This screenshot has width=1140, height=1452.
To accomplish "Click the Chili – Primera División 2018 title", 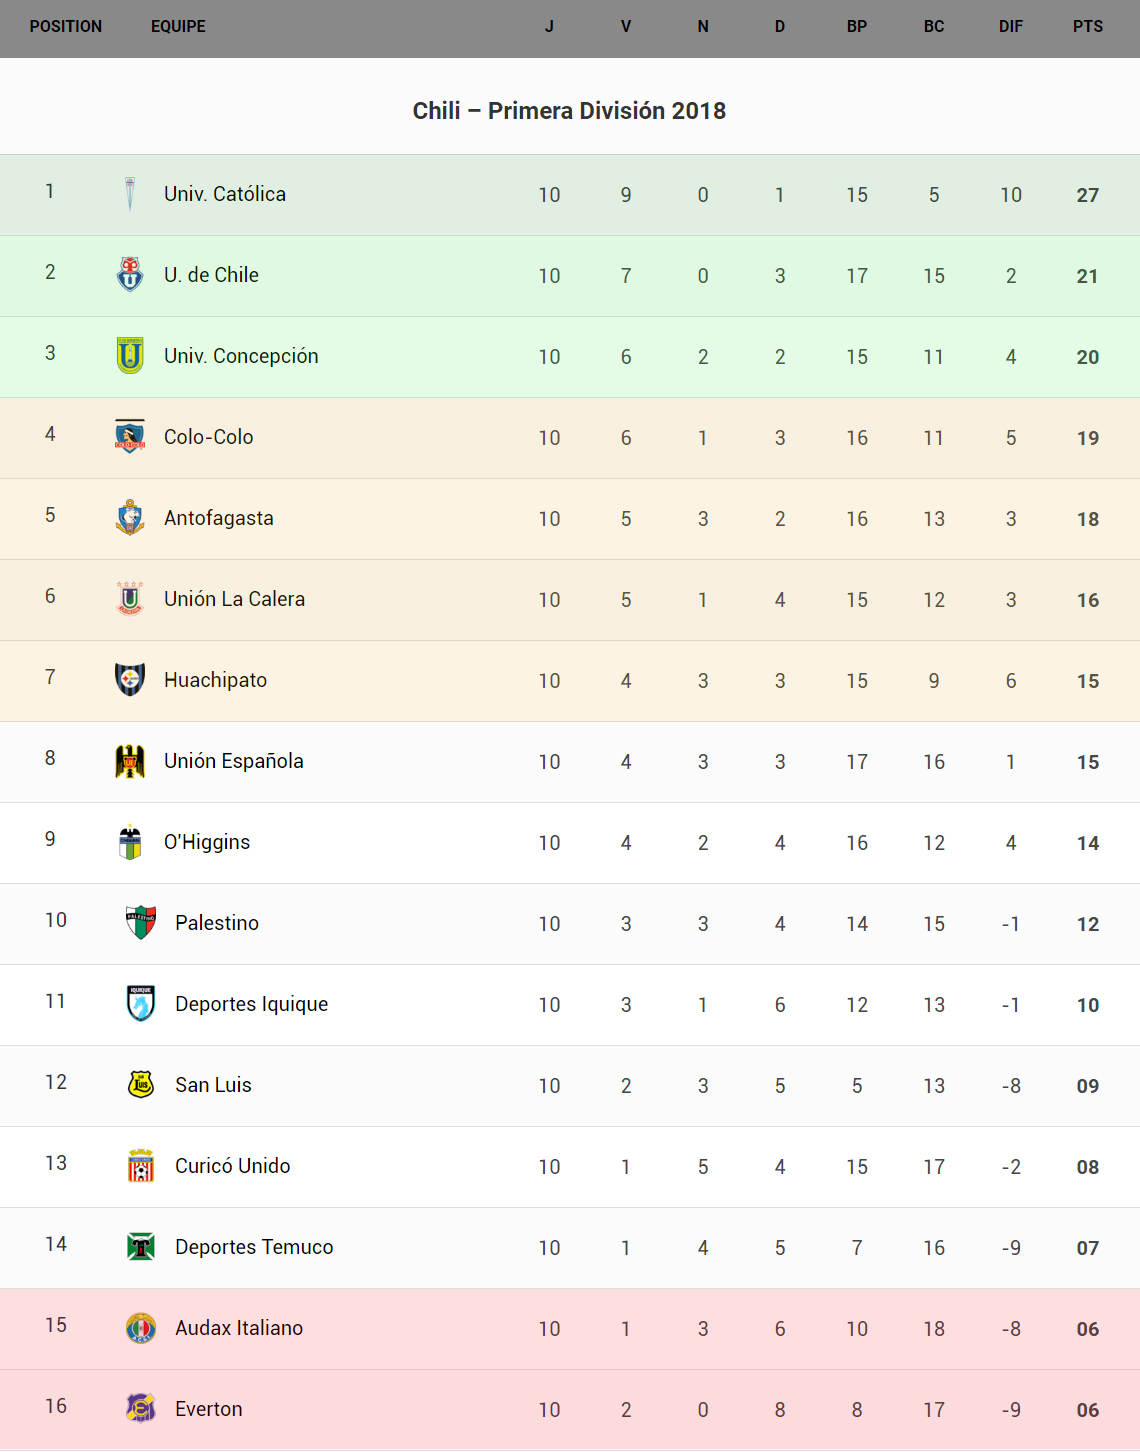I will click(x=569, y=111).
